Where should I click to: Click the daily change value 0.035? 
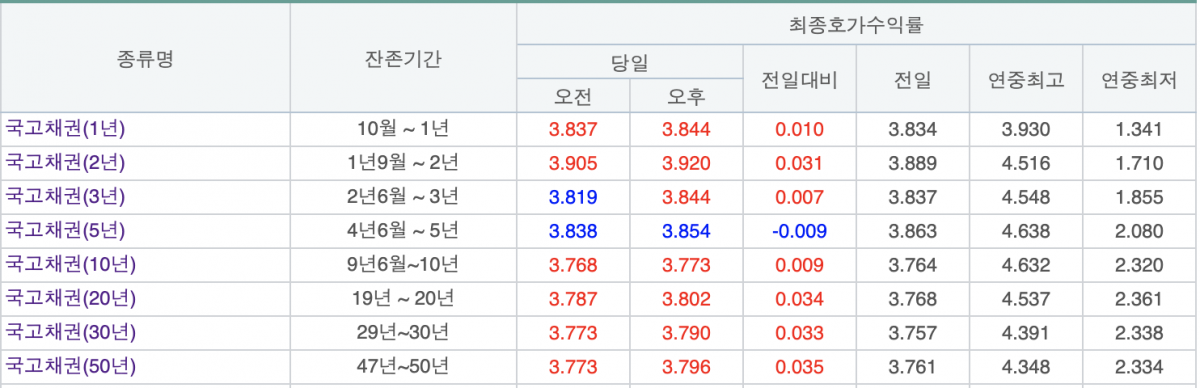click(799, 366)
